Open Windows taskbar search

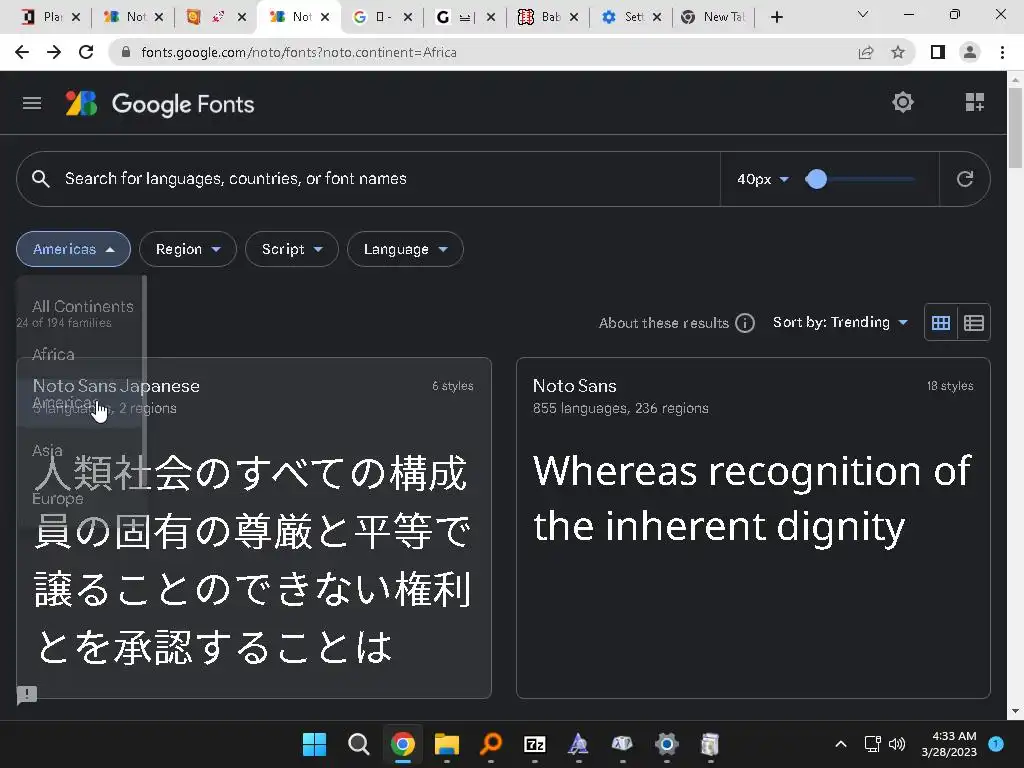pyautogui.click(x=359, y=744)
